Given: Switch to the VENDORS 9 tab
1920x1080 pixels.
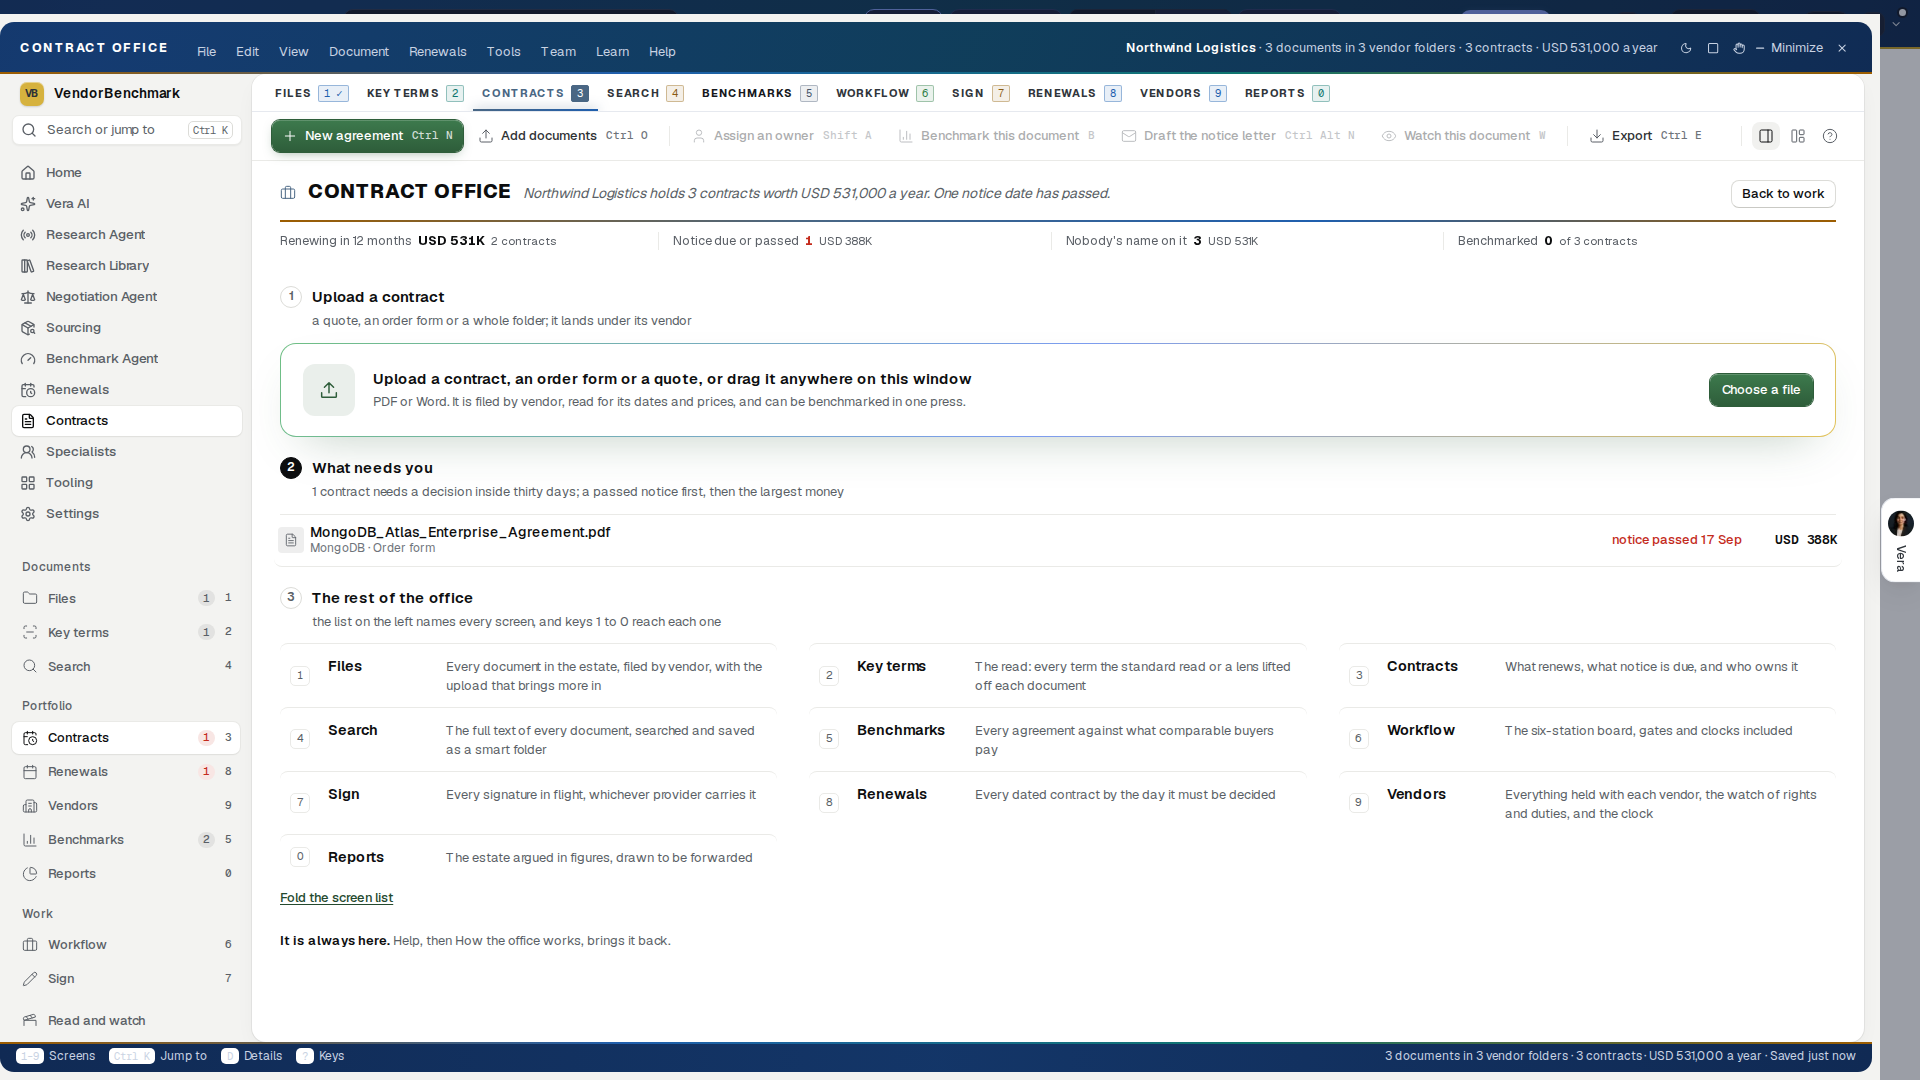Looking at the screenshot, I should tap(1183, 93).
